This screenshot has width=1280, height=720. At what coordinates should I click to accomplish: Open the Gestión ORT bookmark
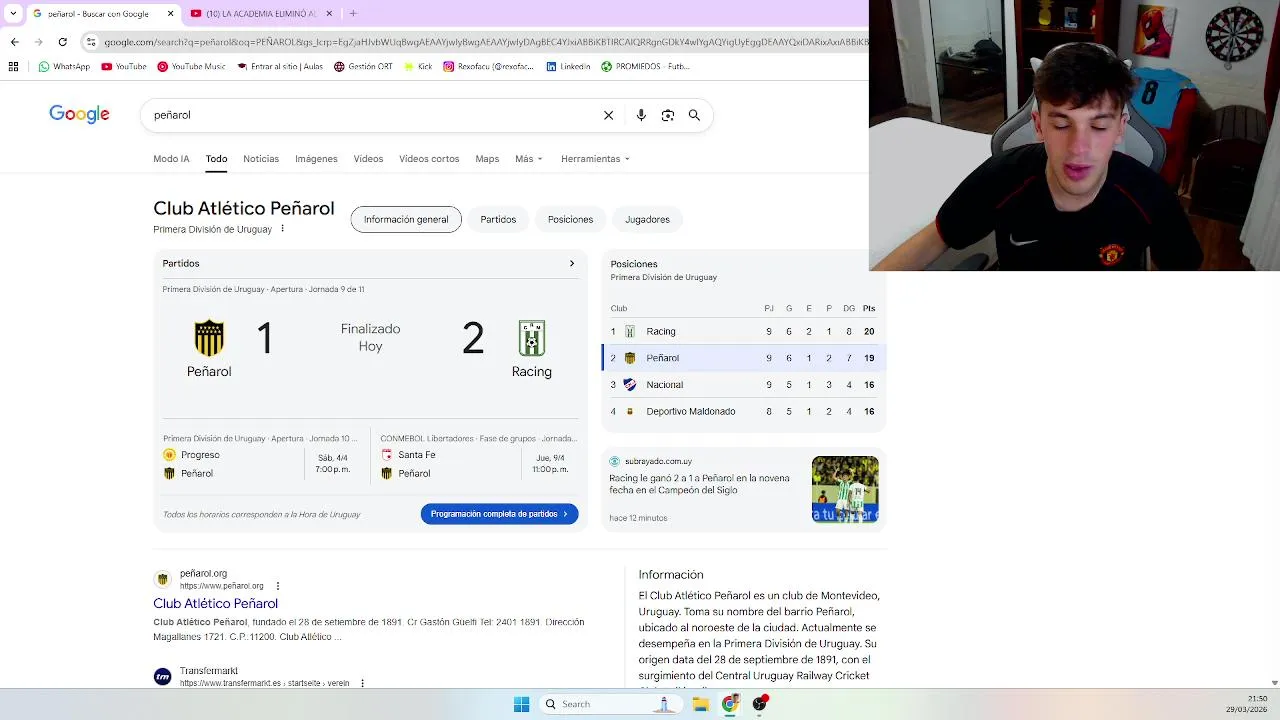click(363, 67)
